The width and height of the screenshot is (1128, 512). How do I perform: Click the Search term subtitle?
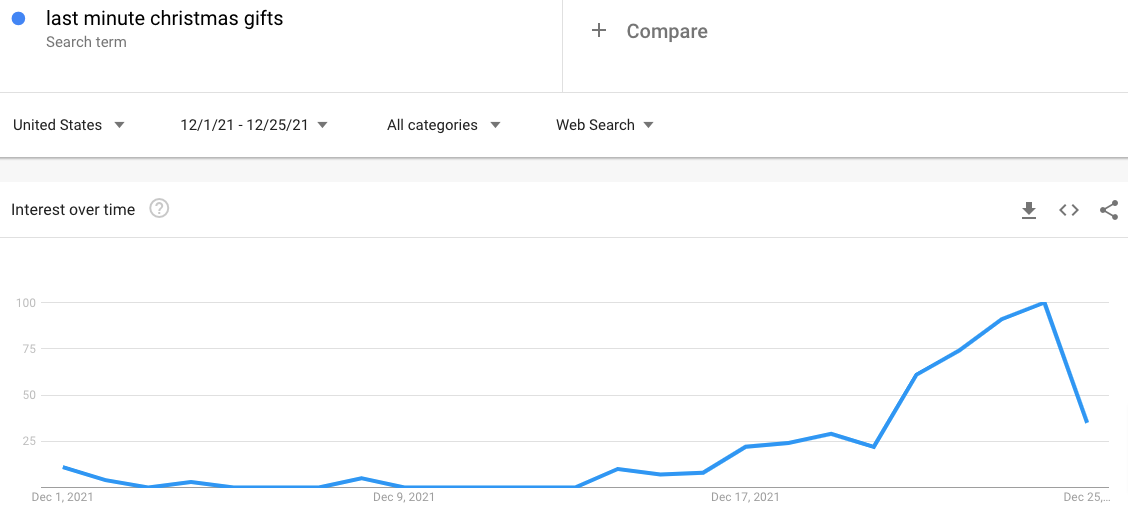point(86,42)
